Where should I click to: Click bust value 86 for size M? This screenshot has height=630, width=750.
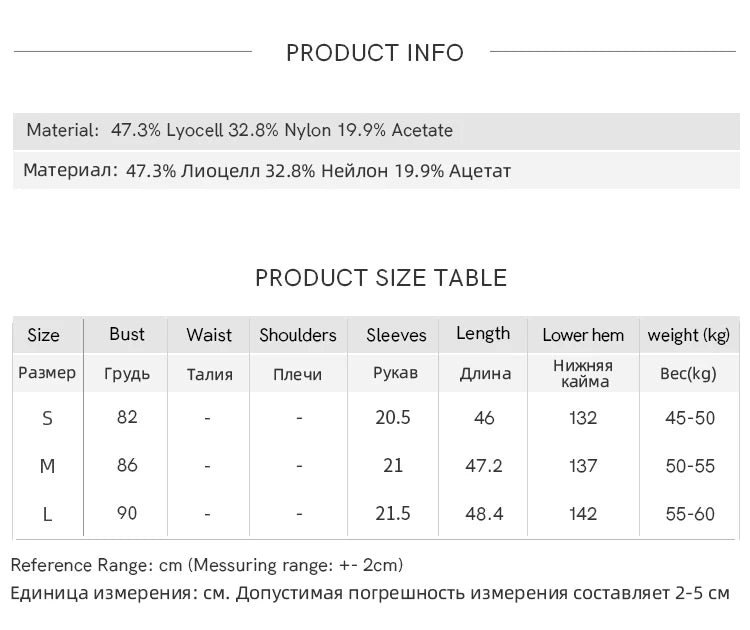coord(127,465)
